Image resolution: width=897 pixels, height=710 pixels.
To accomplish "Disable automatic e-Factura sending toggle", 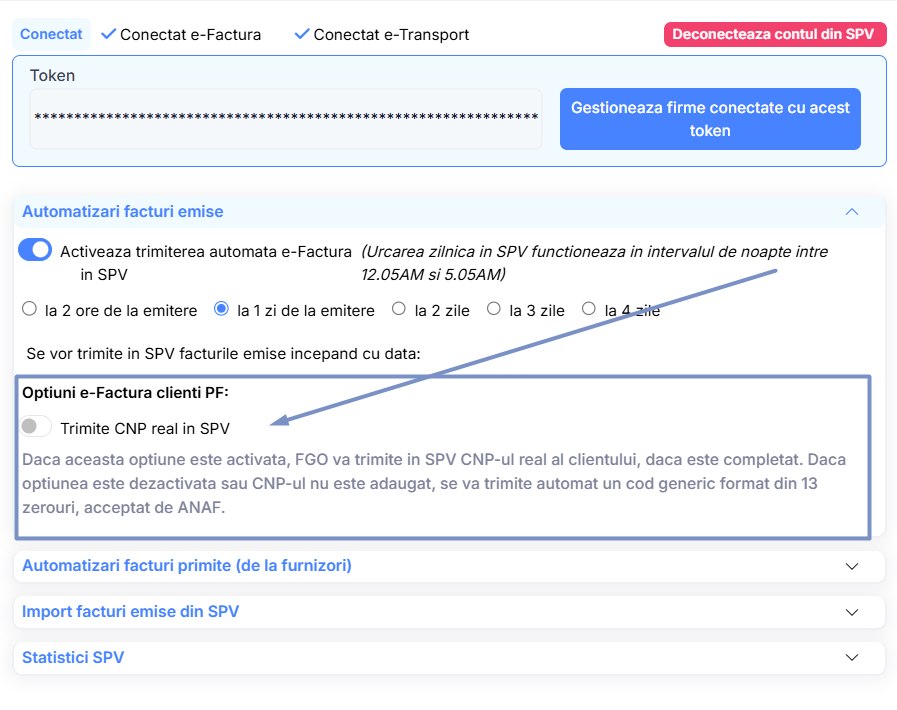I will coord(35,251).
